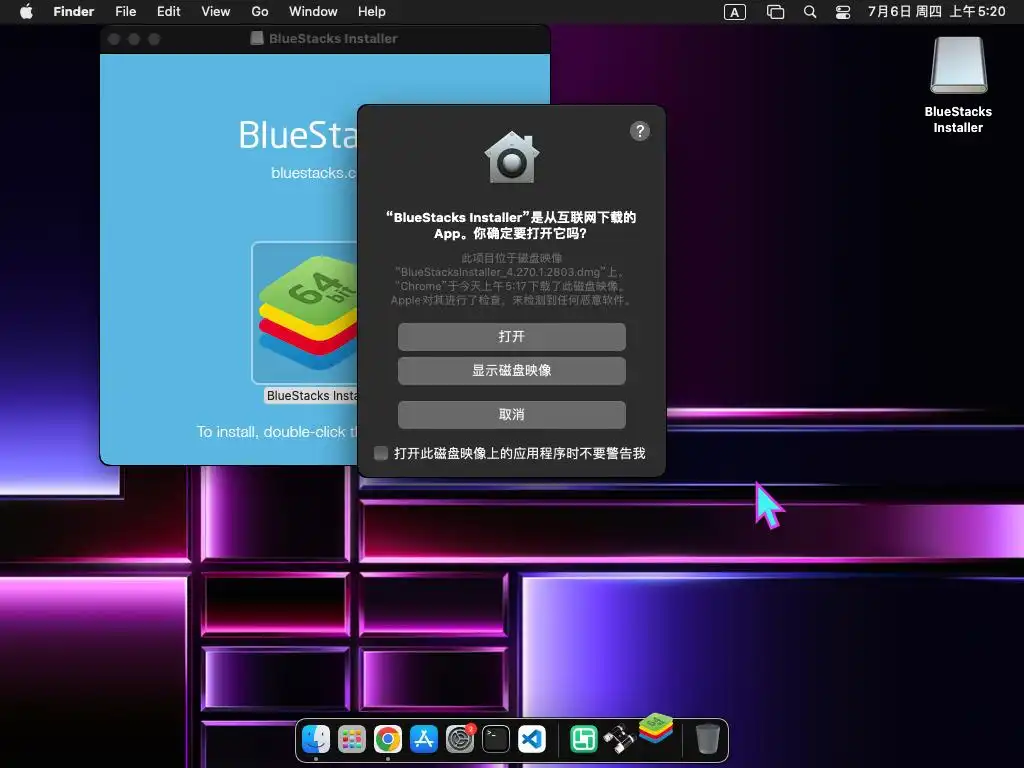Open the binoculars app in the Dock
1024x768 pixels.
click(618, 739)
